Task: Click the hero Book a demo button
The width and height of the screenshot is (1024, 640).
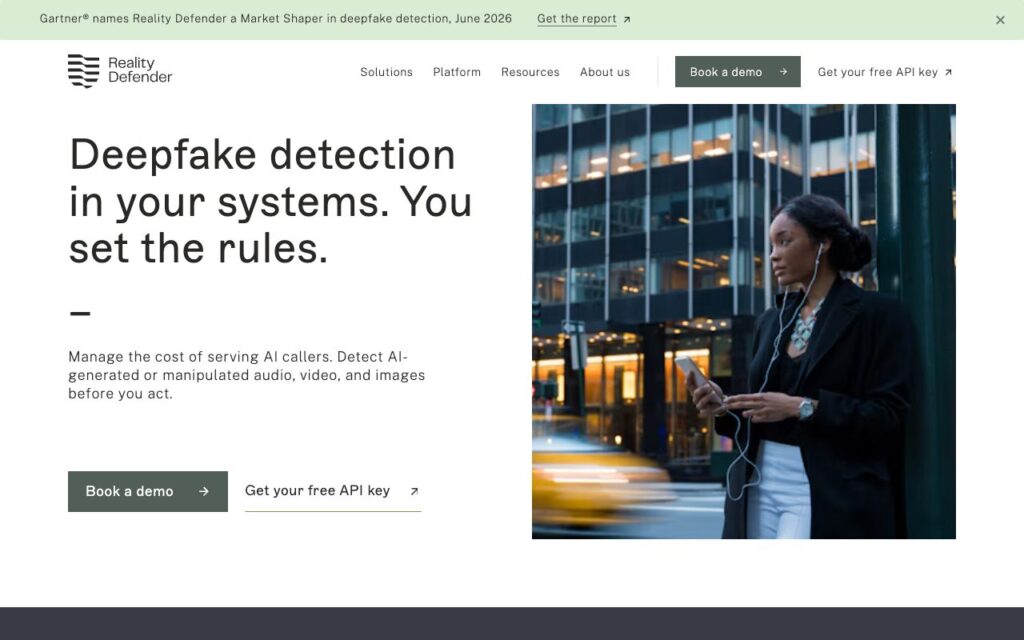Action: [x=148, y=491]
